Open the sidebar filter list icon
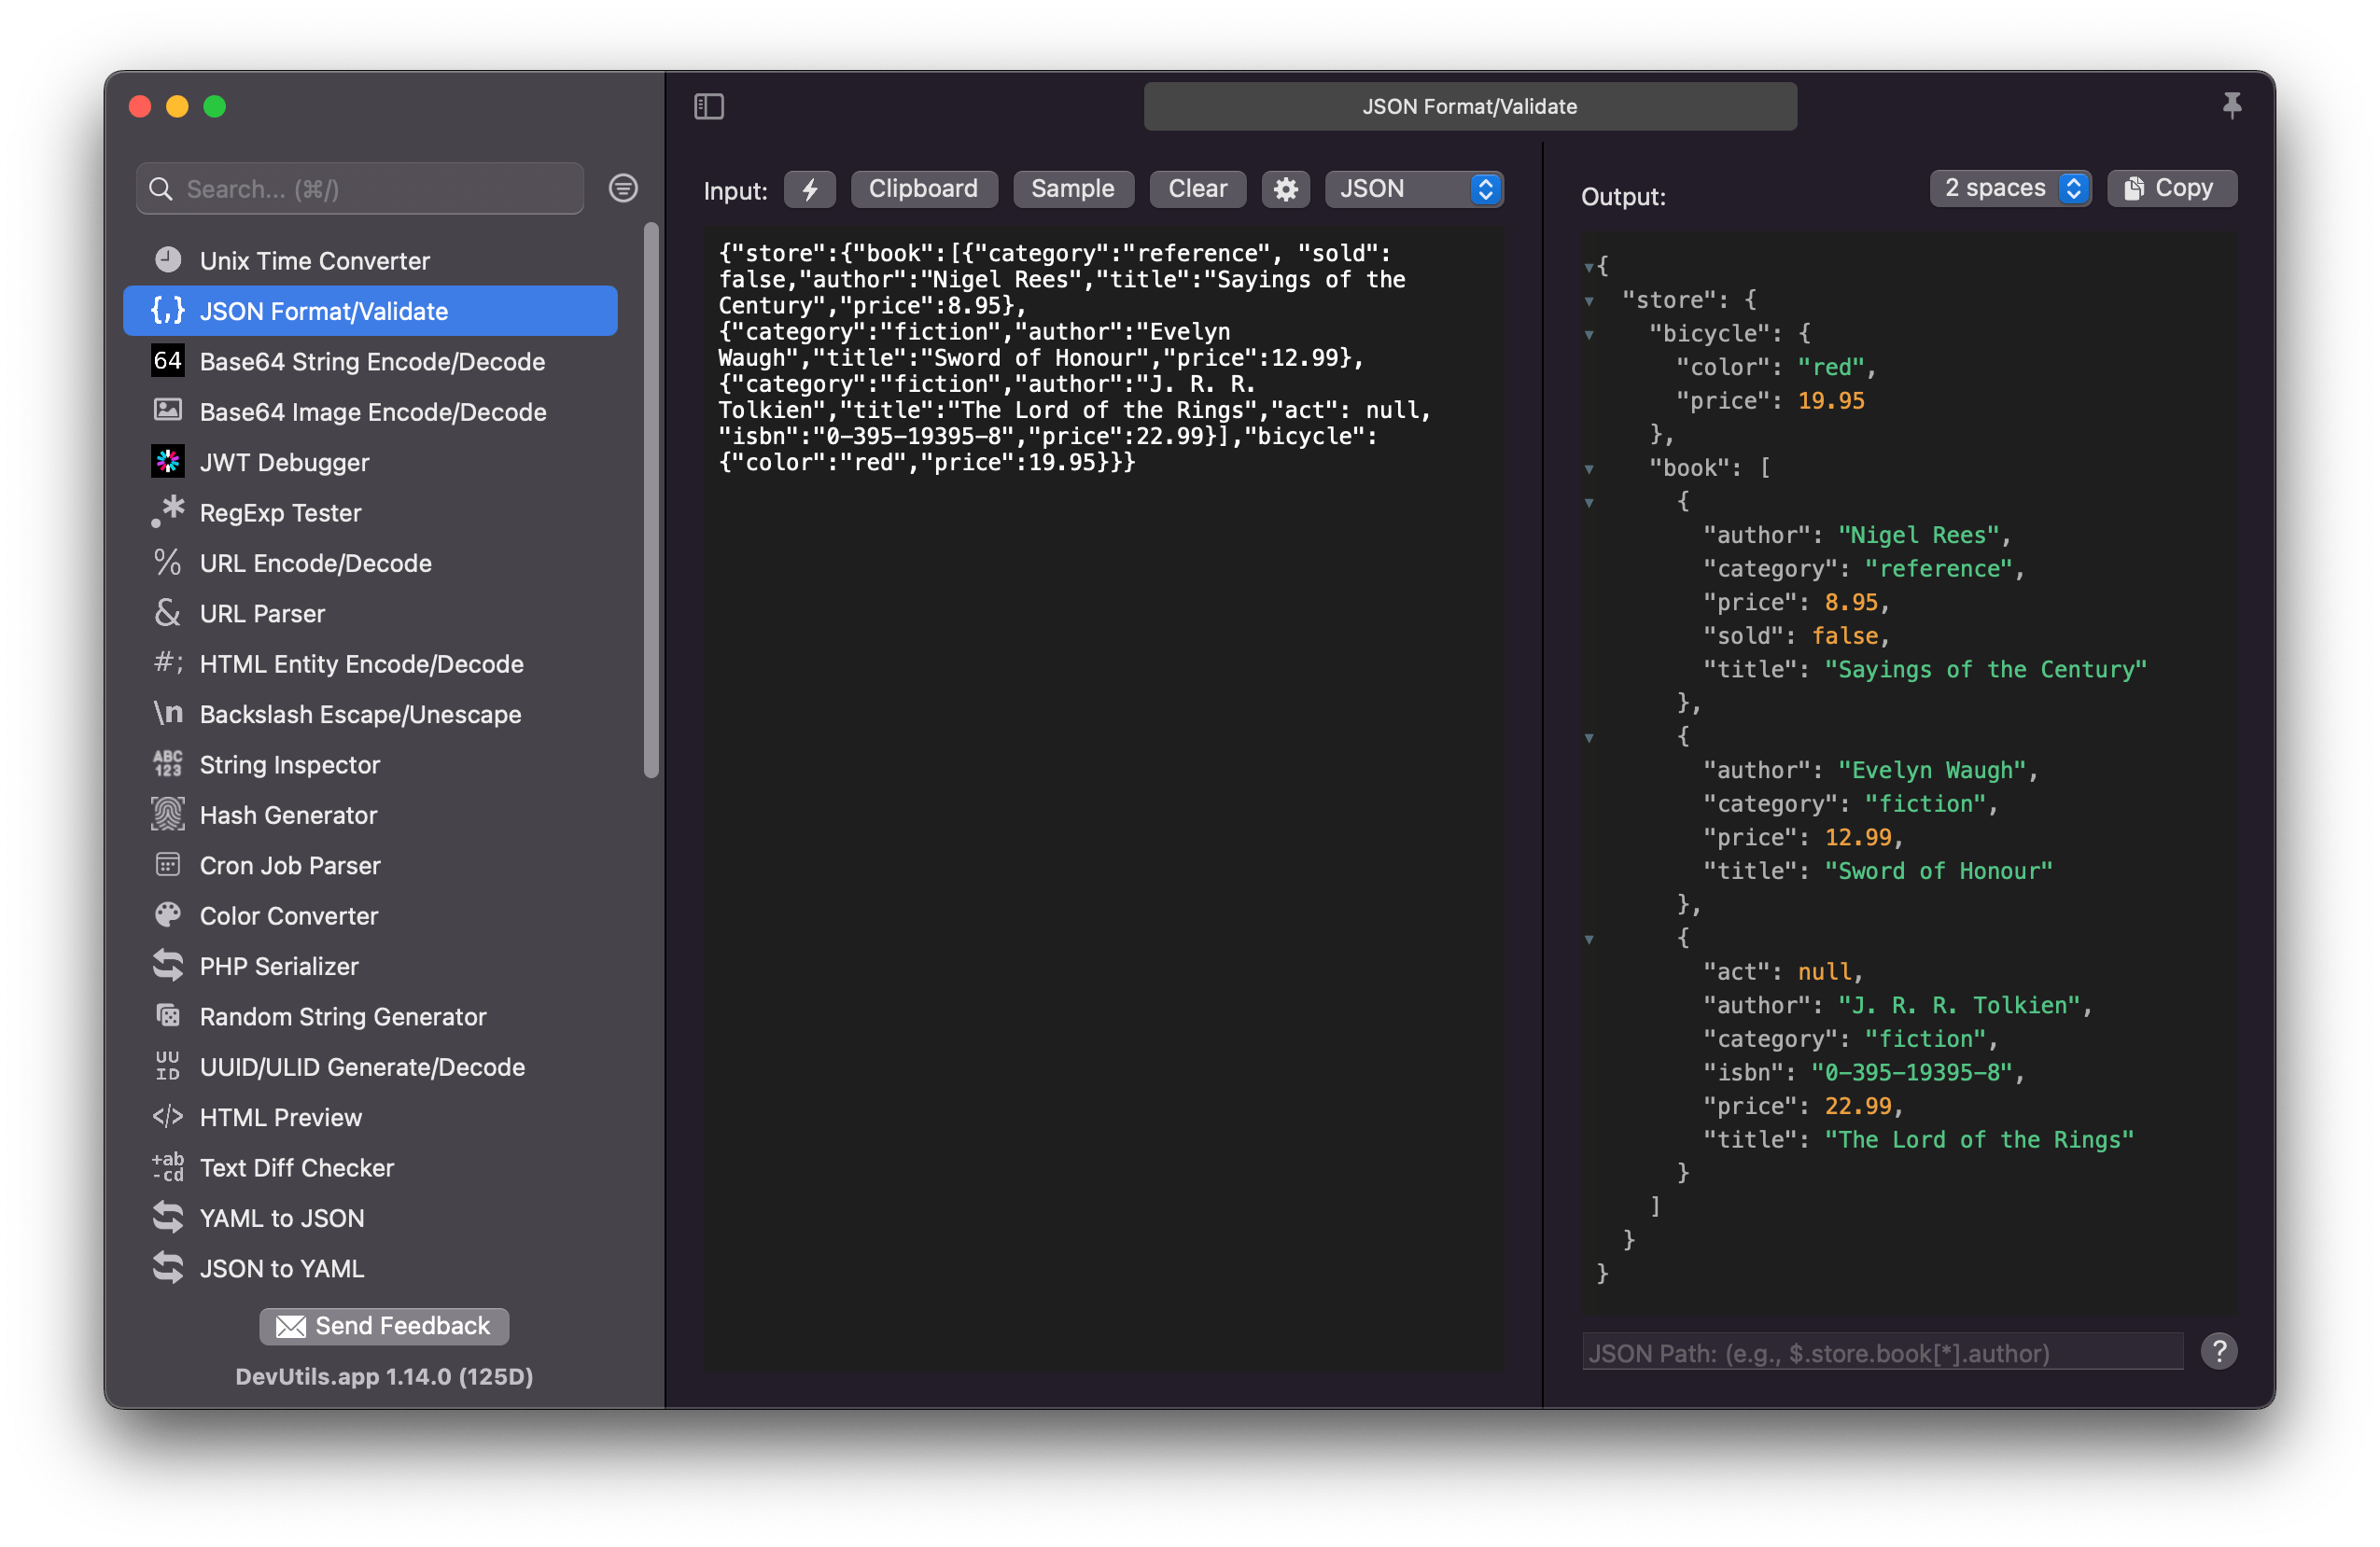The height and width of the screenshot is (1547, 2380). [623, 188]
